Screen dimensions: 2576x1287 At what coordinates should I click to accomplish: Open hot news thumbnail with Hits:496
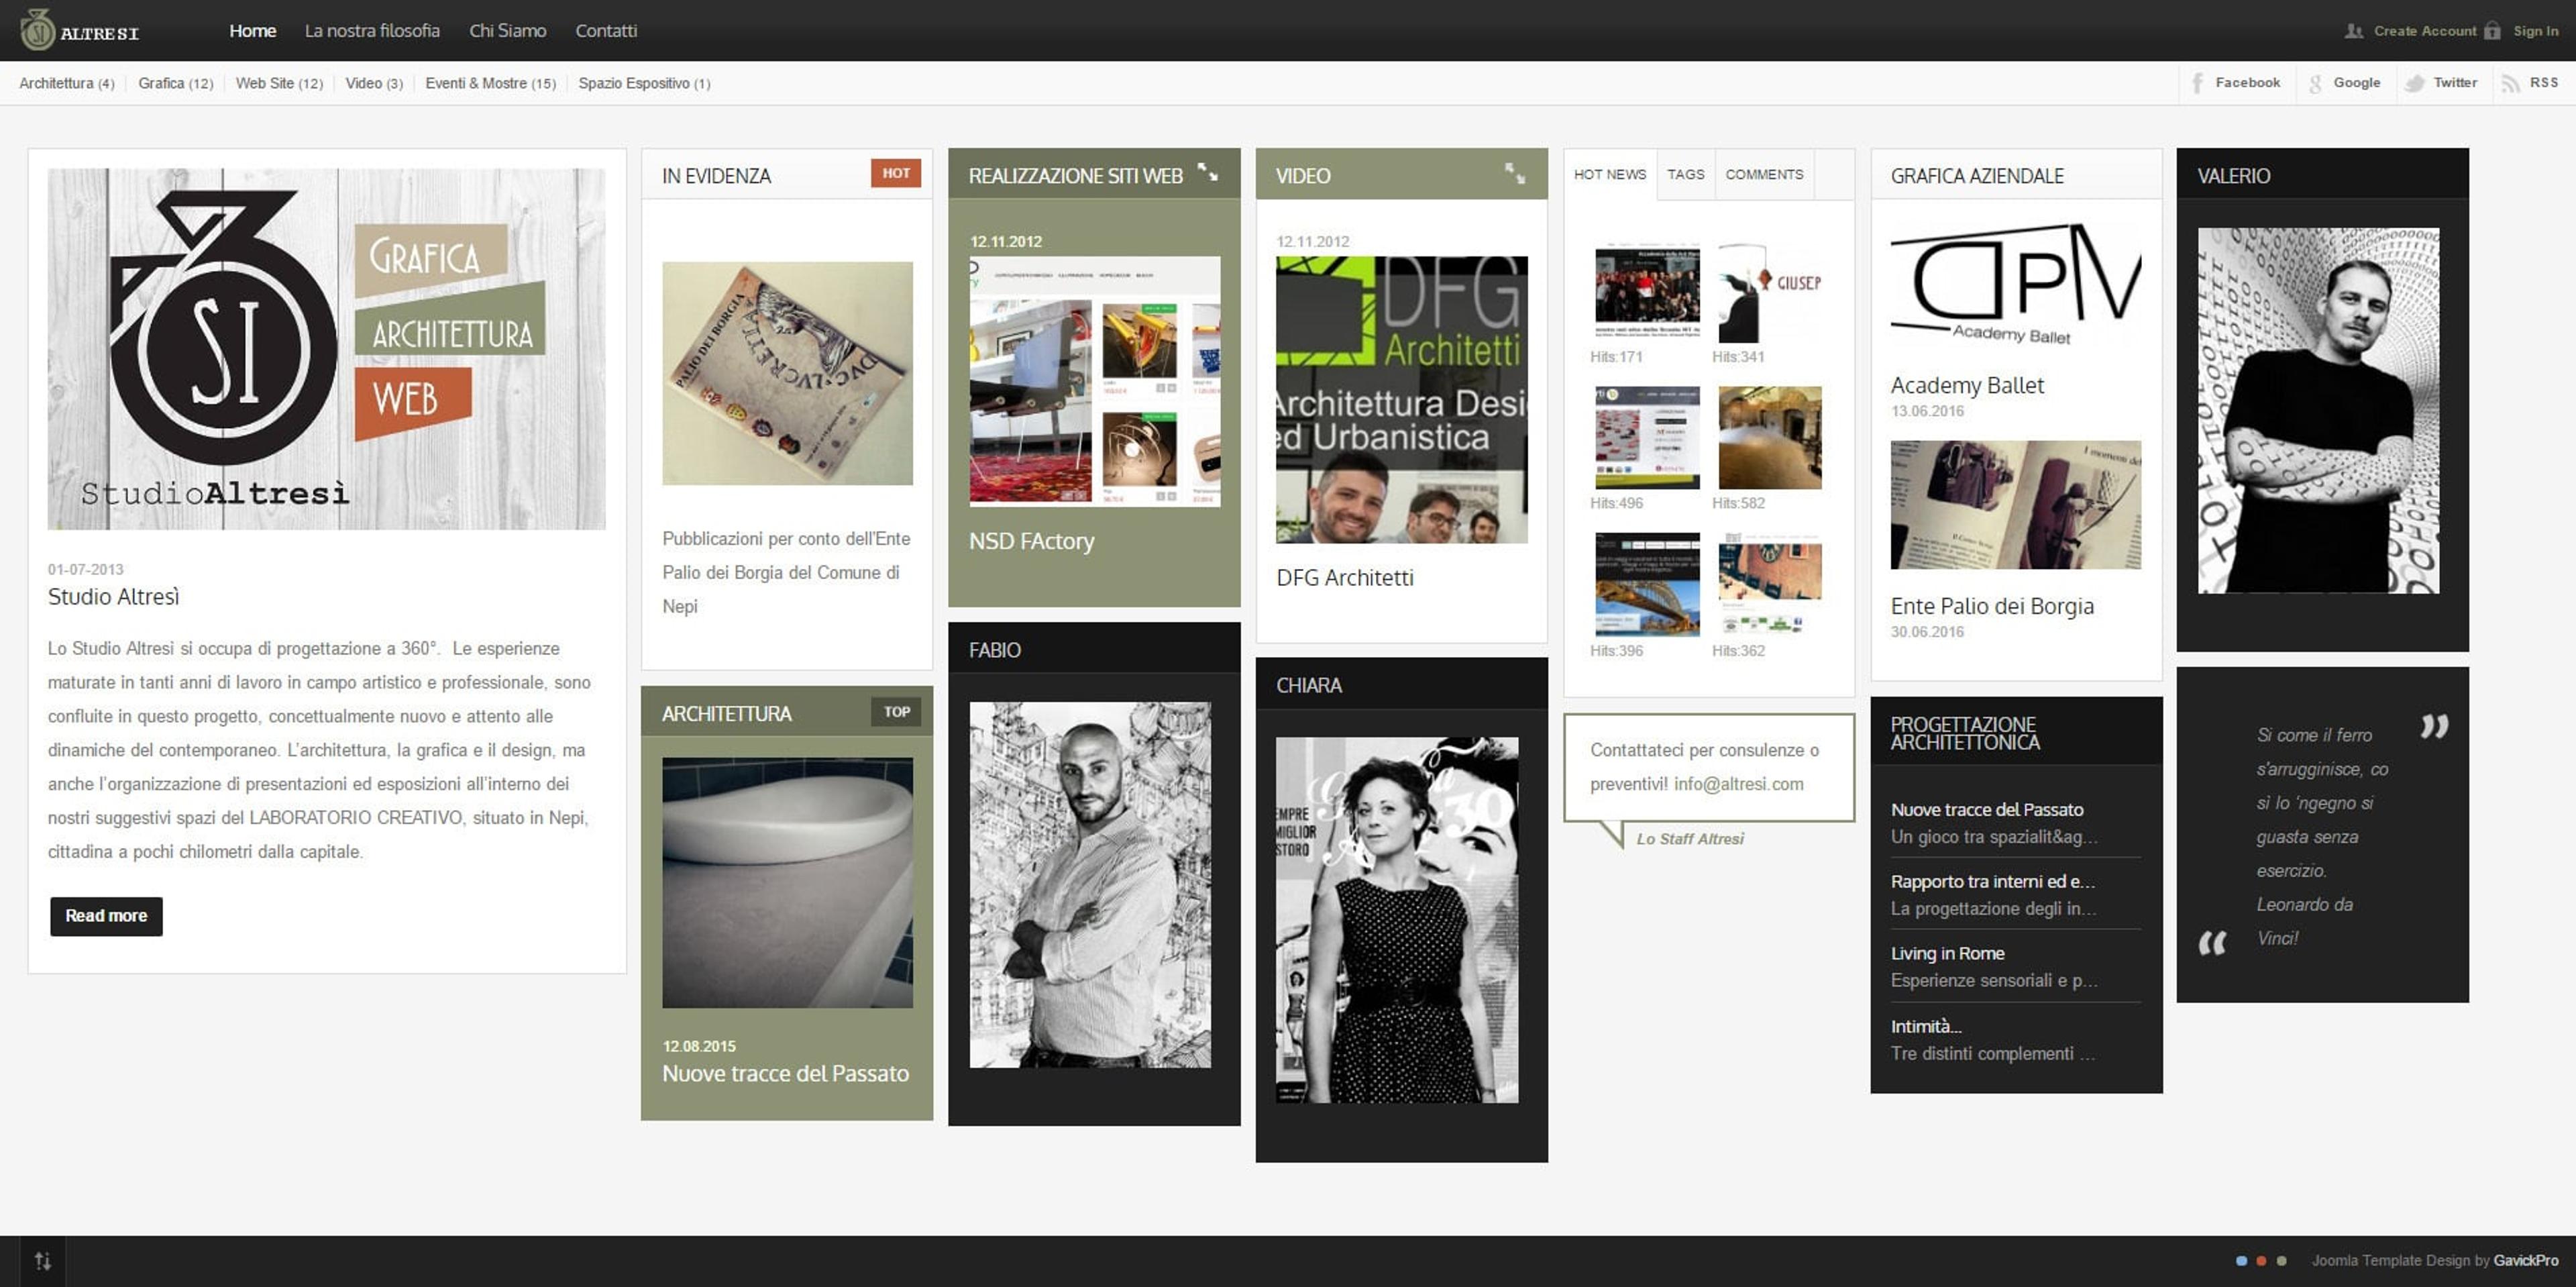click(1646, 437)
